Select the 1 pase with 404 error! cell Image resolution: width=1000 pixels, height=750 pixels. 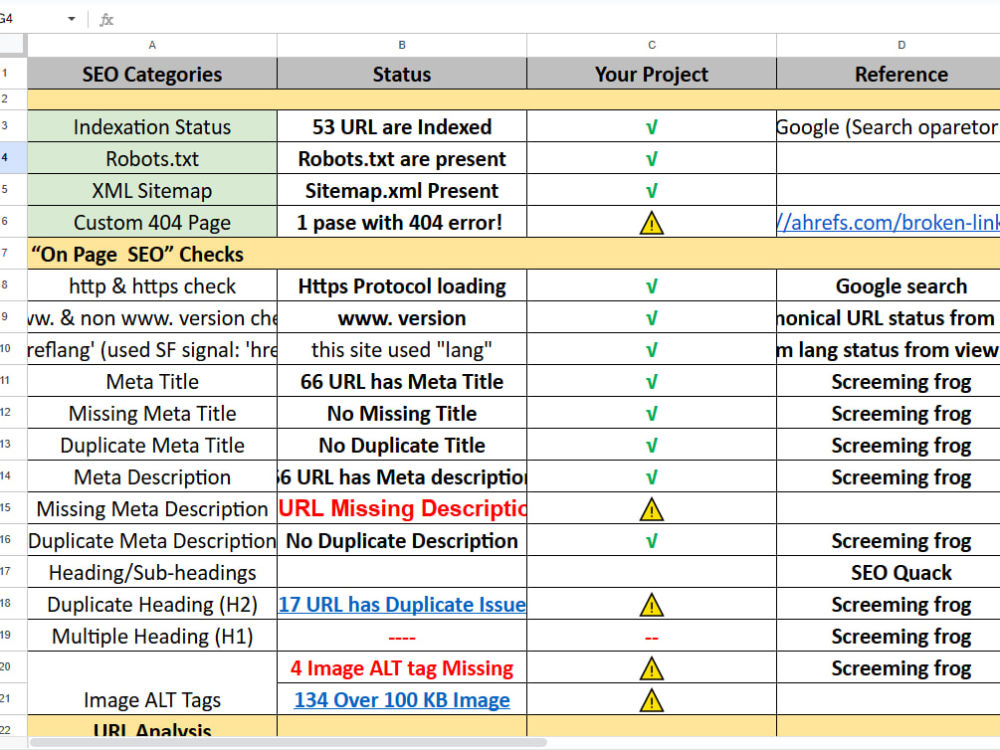pos(402,222)
